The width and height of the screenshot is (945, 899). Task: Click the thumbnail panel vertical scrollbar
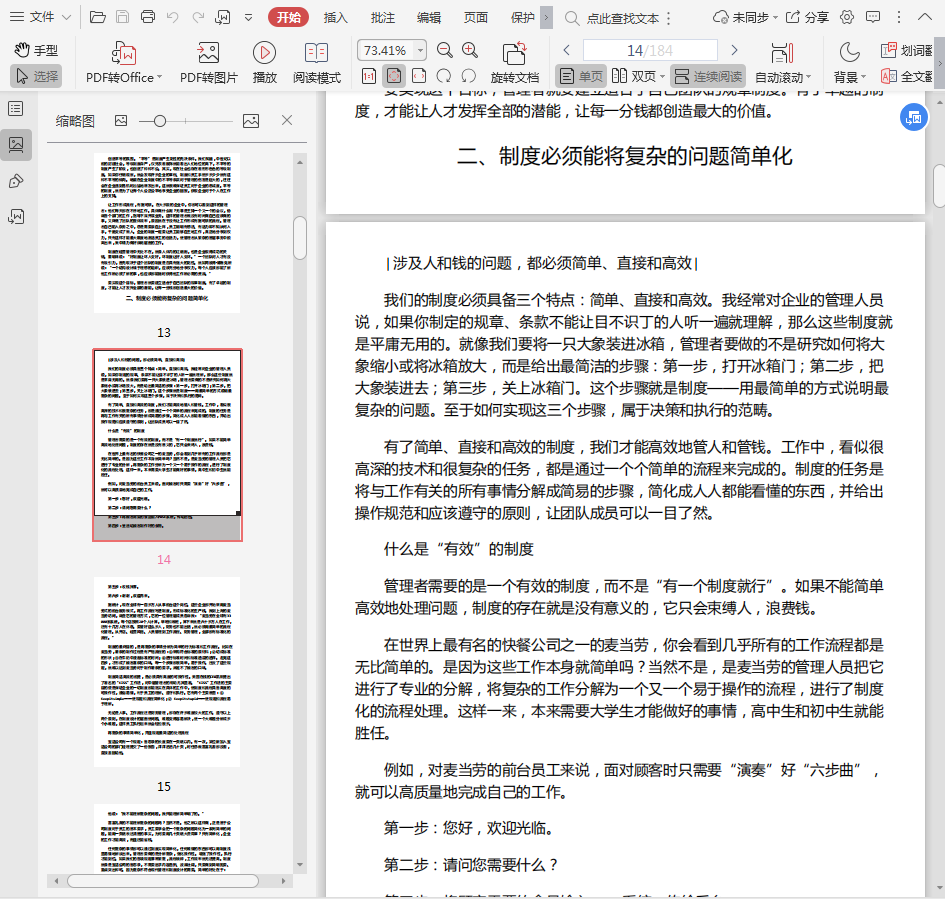[x=300, y=238]
